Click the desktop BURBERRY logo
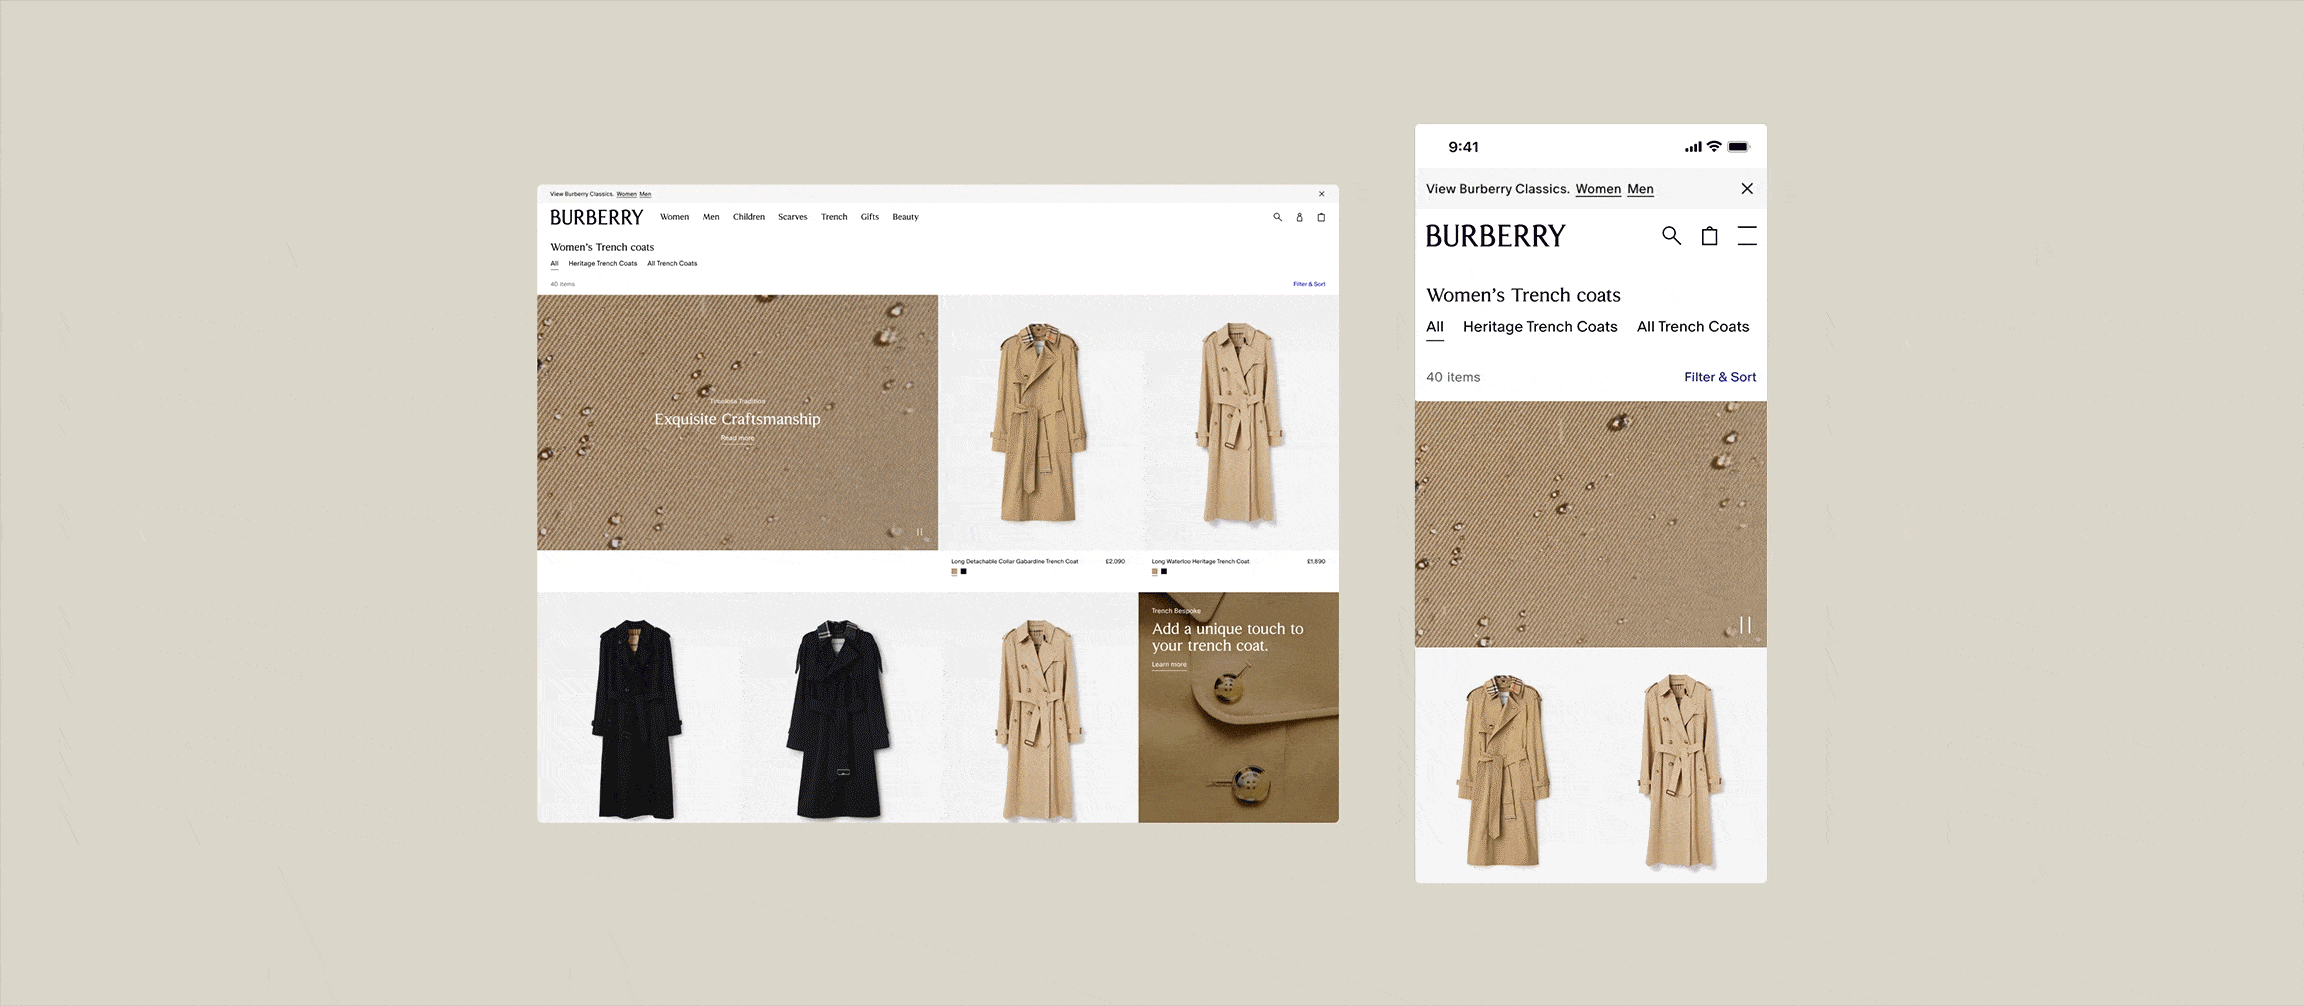Screen dimensions: 2304x1006 596,217
